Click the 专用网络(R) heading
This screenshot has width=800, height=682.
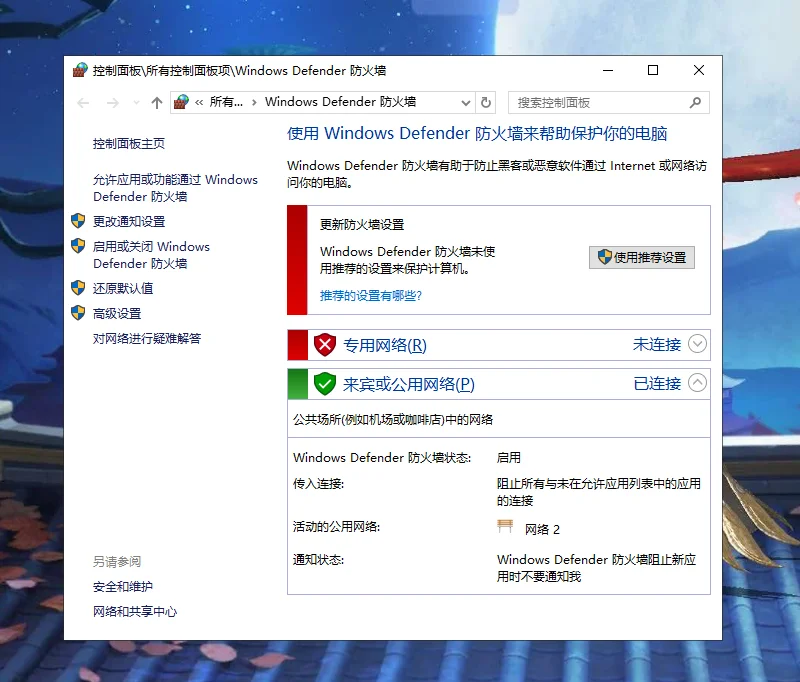click(385, 345)
